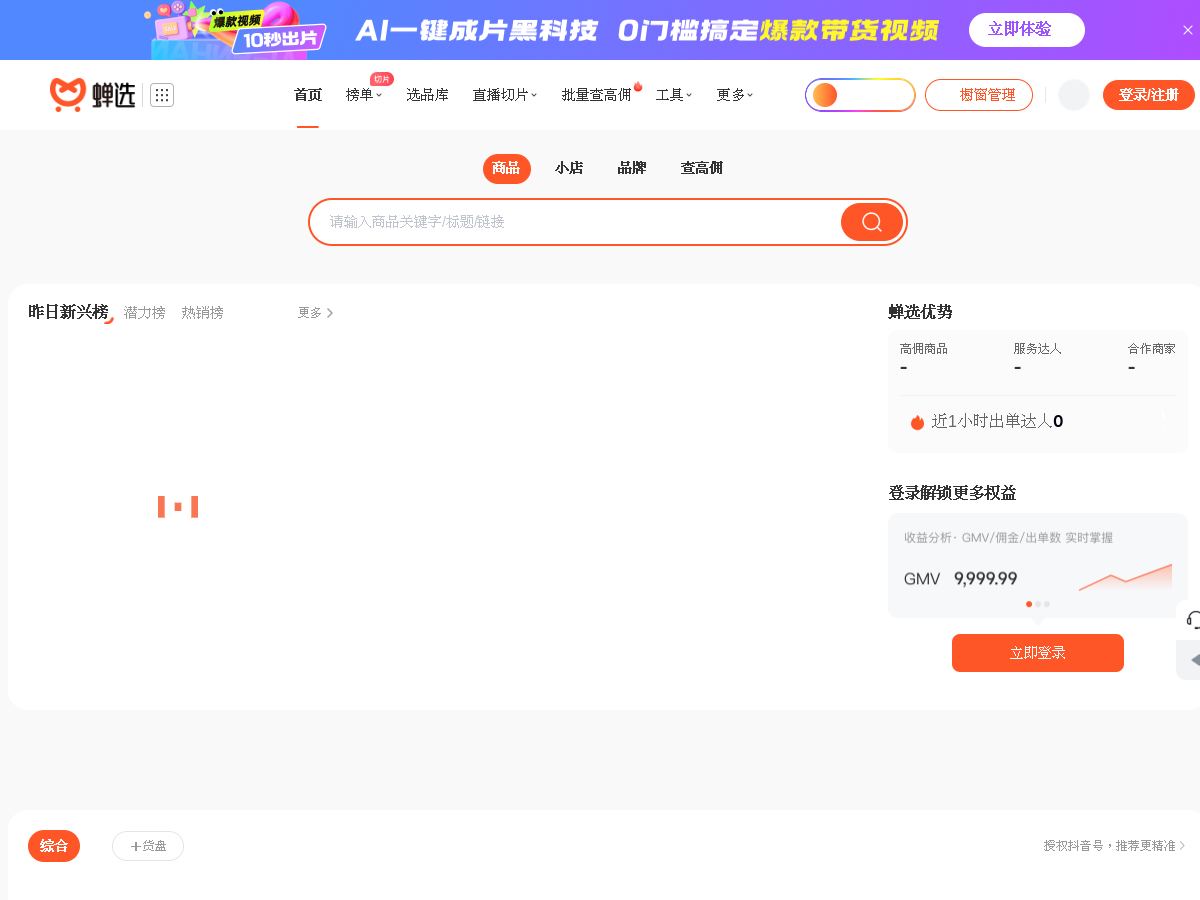Screen dimensions: 1200x900
Task: Expand the 榜单 dropdown menu
Action: pyautogui.click(x=364, y=95)
